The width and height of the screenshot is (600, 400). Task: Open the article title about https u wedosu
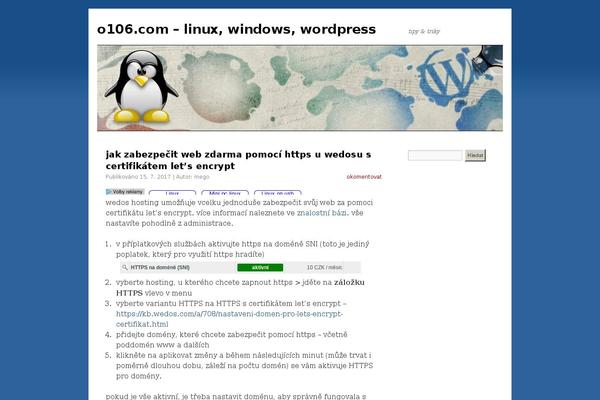click(x=238, y=160)
